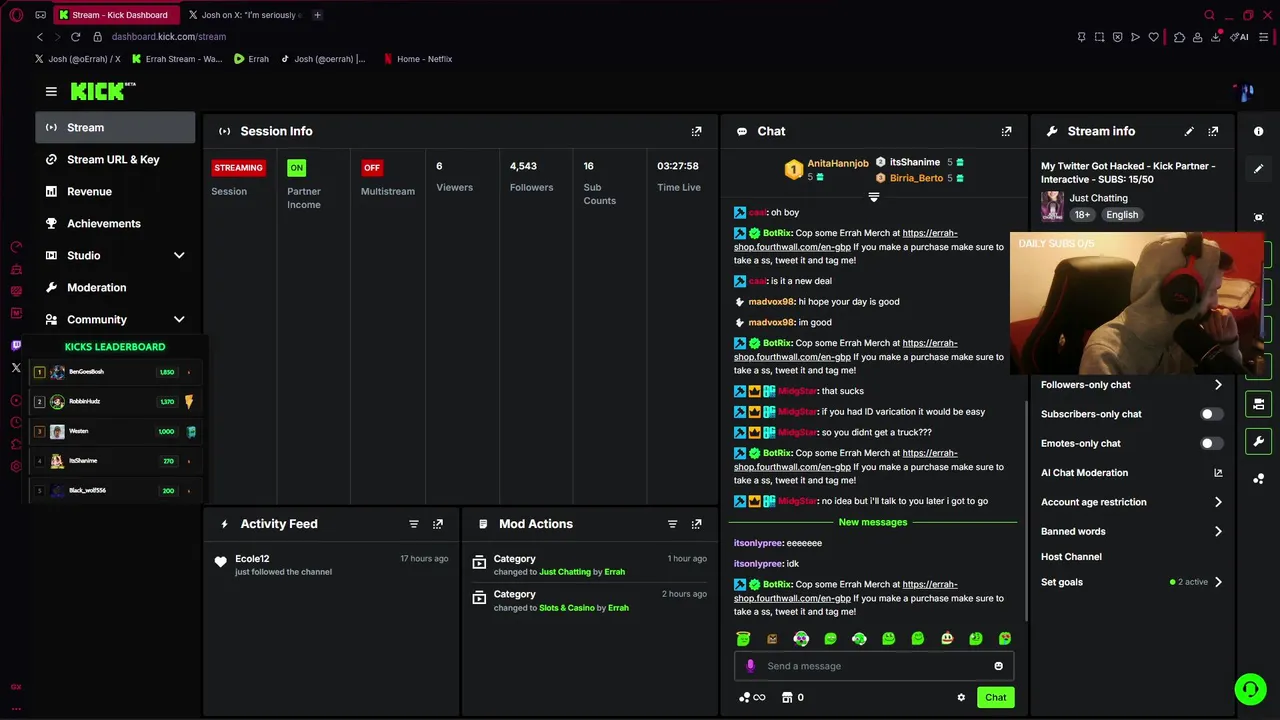Open the support headset button
This screenshot has height=720, width=1280.
(1249, 689)
